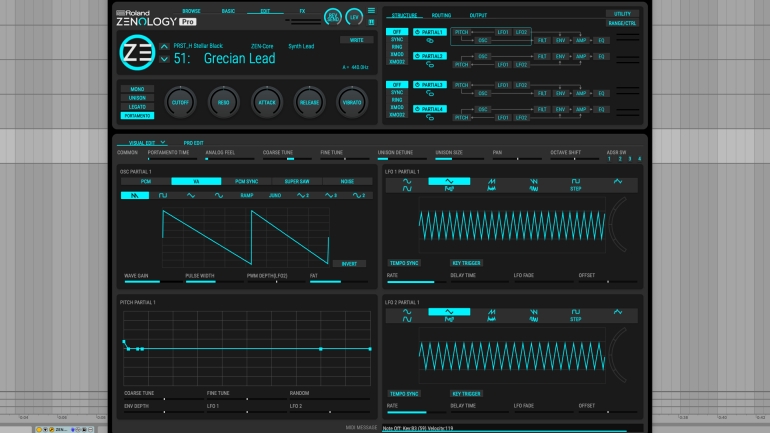Toggle the PARTIAL2 power switch

(x=417, y=56)
